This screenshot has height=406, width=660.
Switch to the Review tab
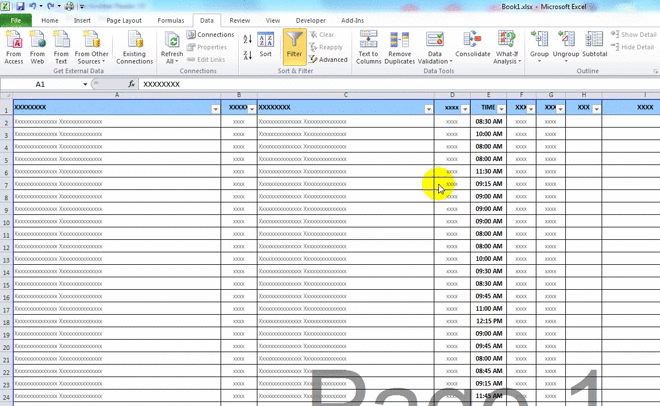pos(240,20)
